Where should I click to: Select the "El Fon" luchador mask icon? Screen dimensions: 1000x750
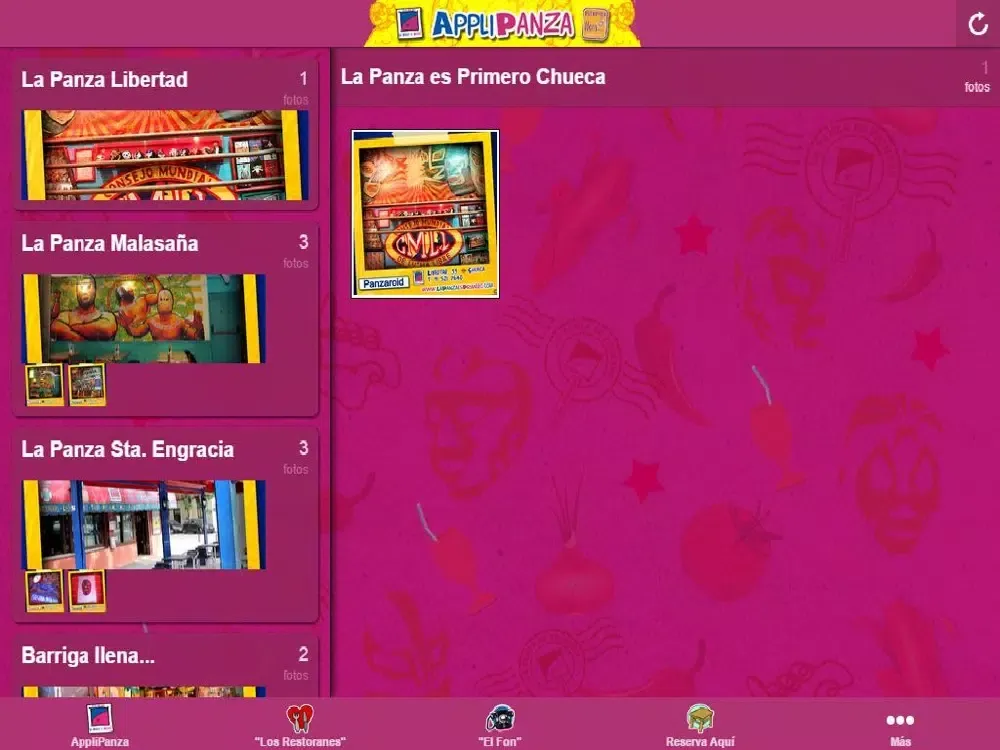[500, 719]
